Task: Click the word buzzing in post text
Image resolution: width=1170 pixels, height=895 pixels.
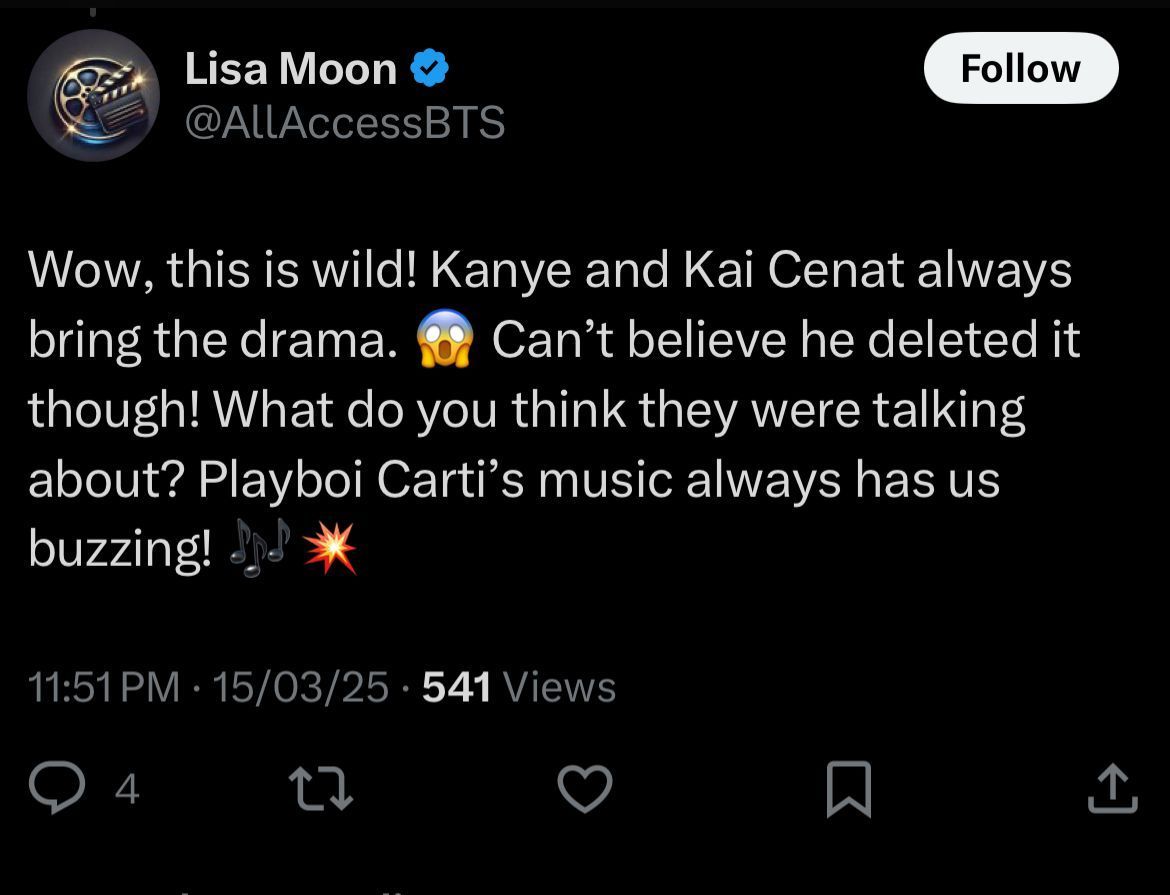Action: click(119, 549)
